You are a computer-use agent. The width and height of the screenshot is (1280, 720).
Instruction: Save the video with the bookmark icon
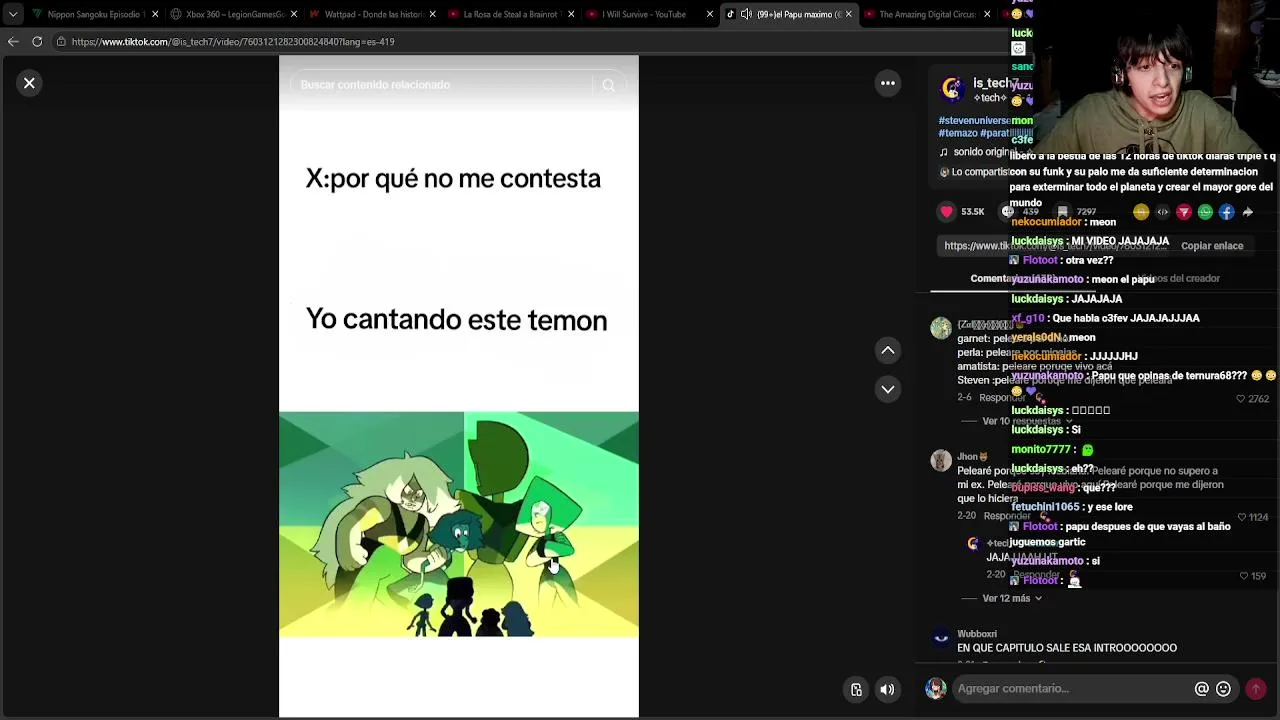click(x=1062, y=212)
